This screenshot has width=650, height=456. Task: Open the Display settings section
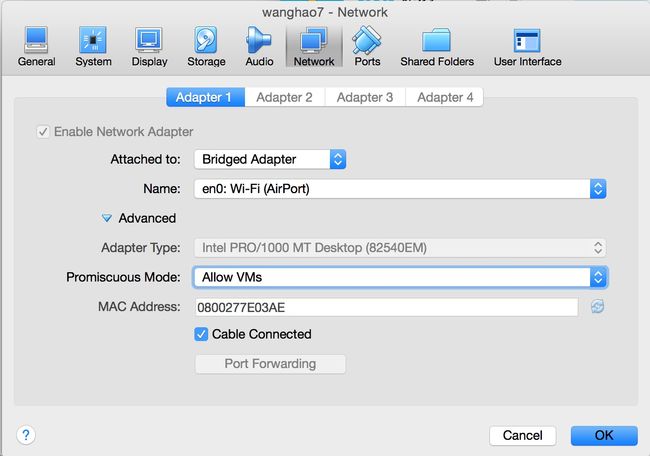pyautogui.click(x=149, y=46)
